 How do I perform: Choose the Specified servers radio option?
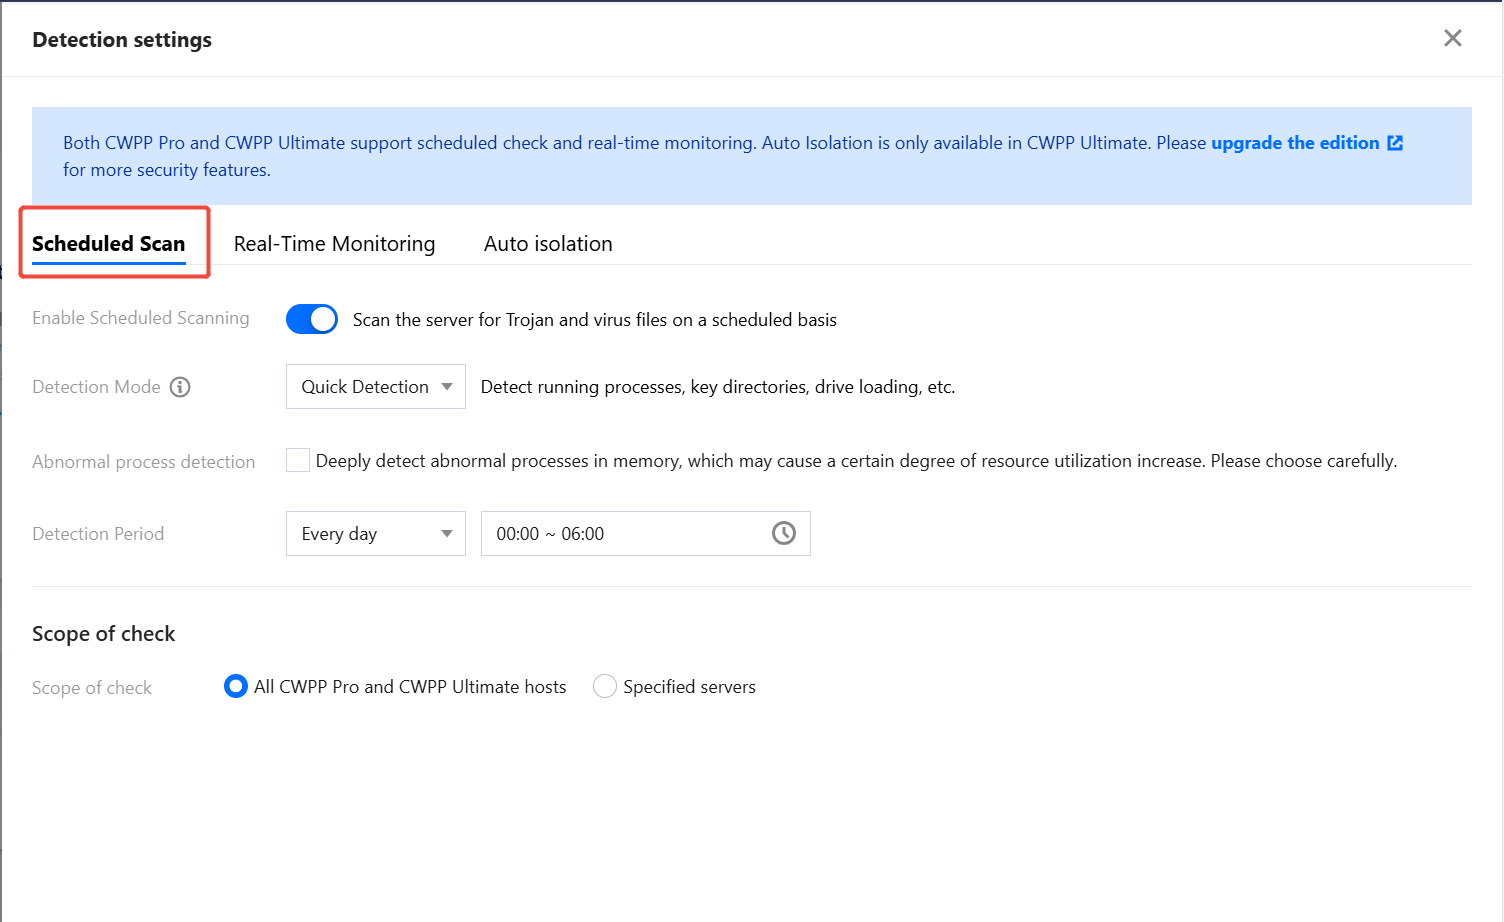tap(605, 686)
